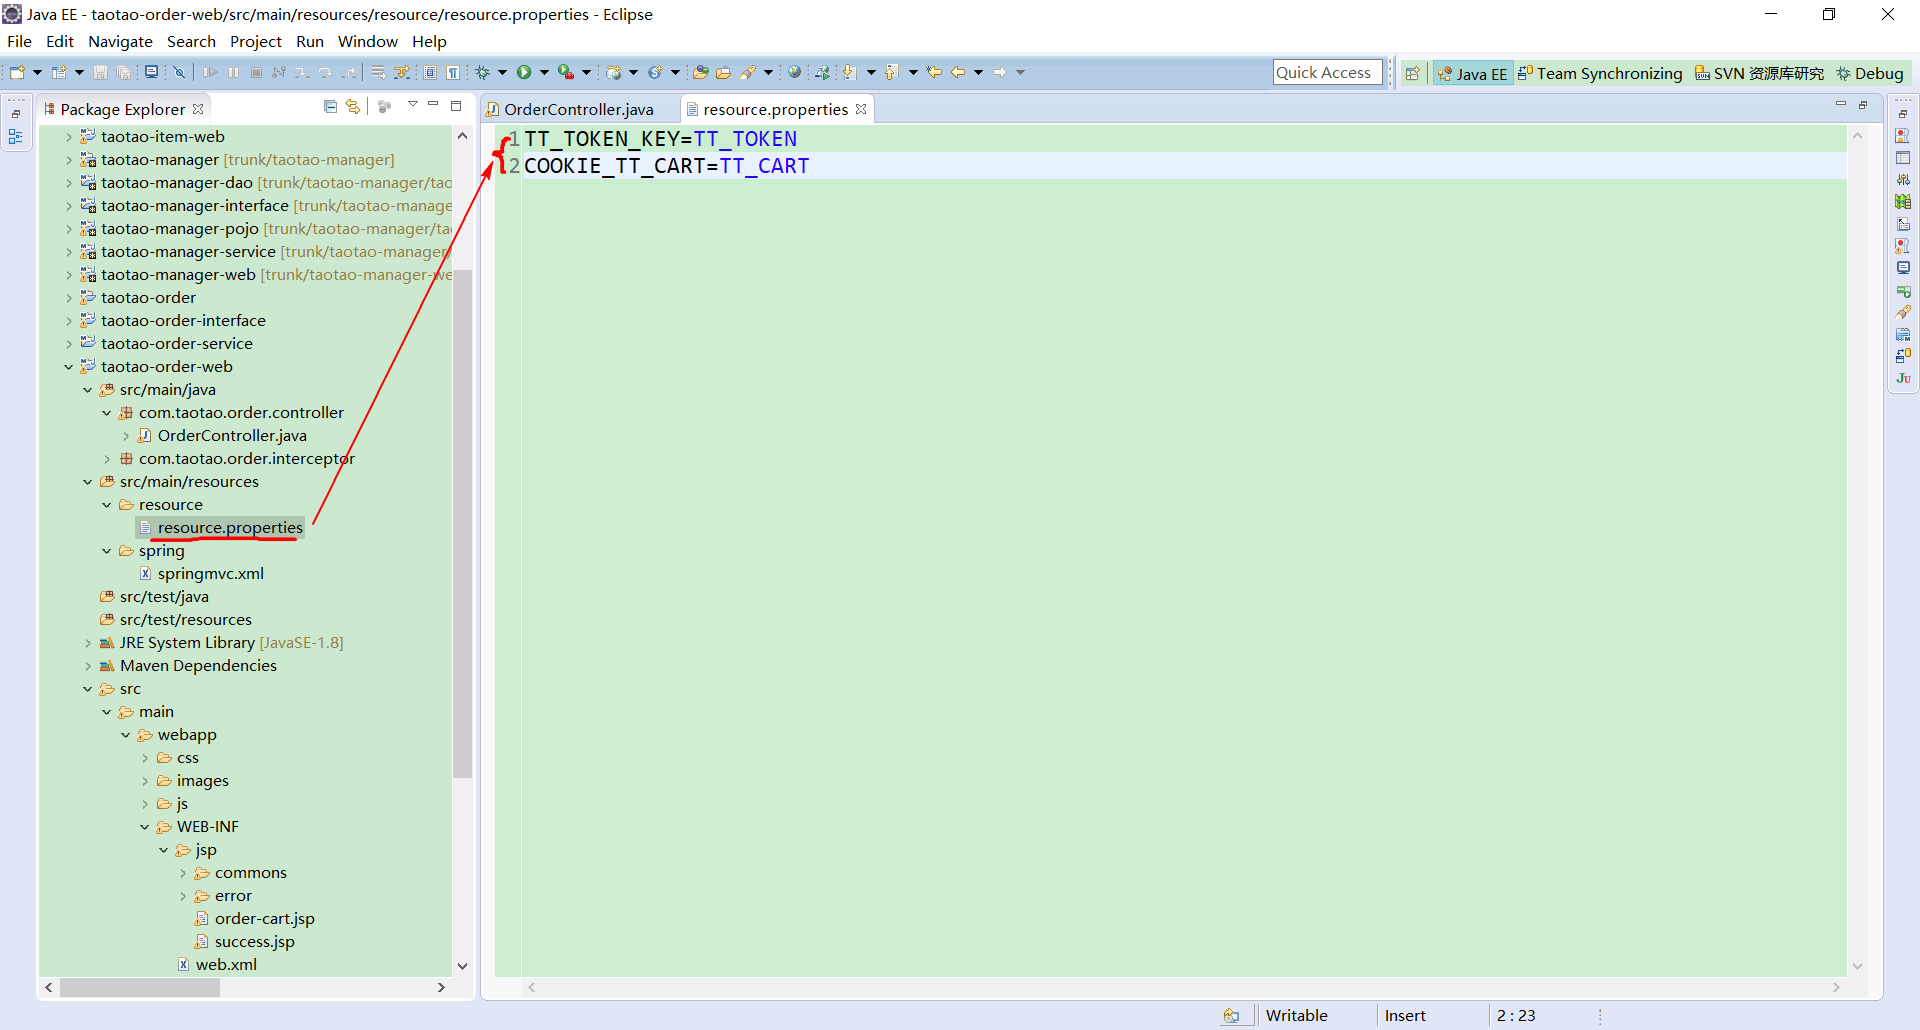Switch to Team Synchronizing perspective

(x=1600, y=73)
